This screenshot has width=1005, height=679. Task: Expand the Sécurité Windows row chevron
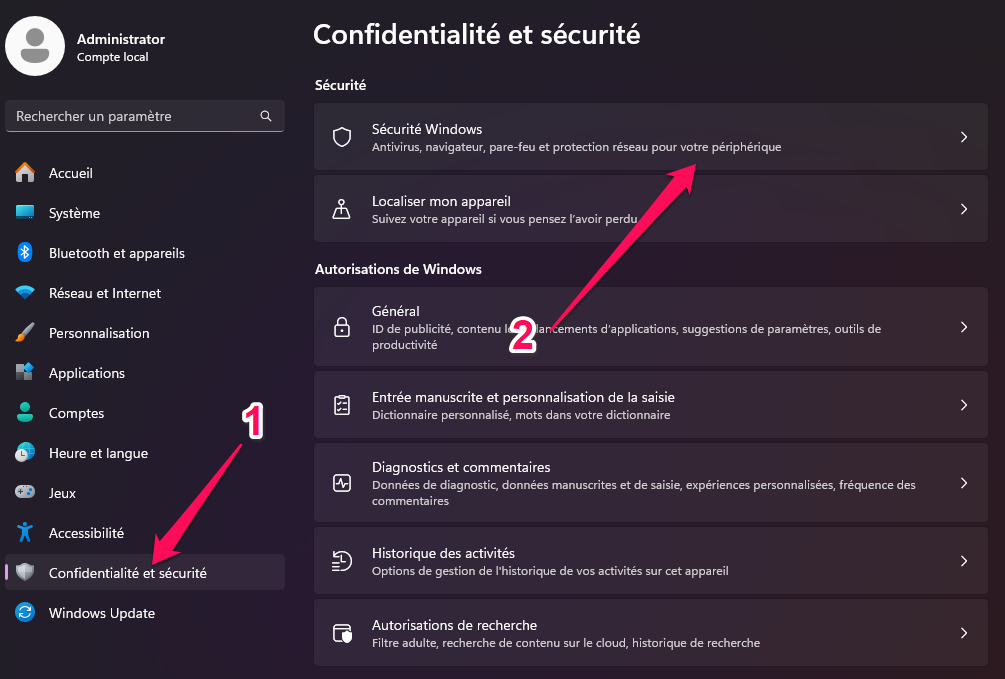(x=963, y=136)
